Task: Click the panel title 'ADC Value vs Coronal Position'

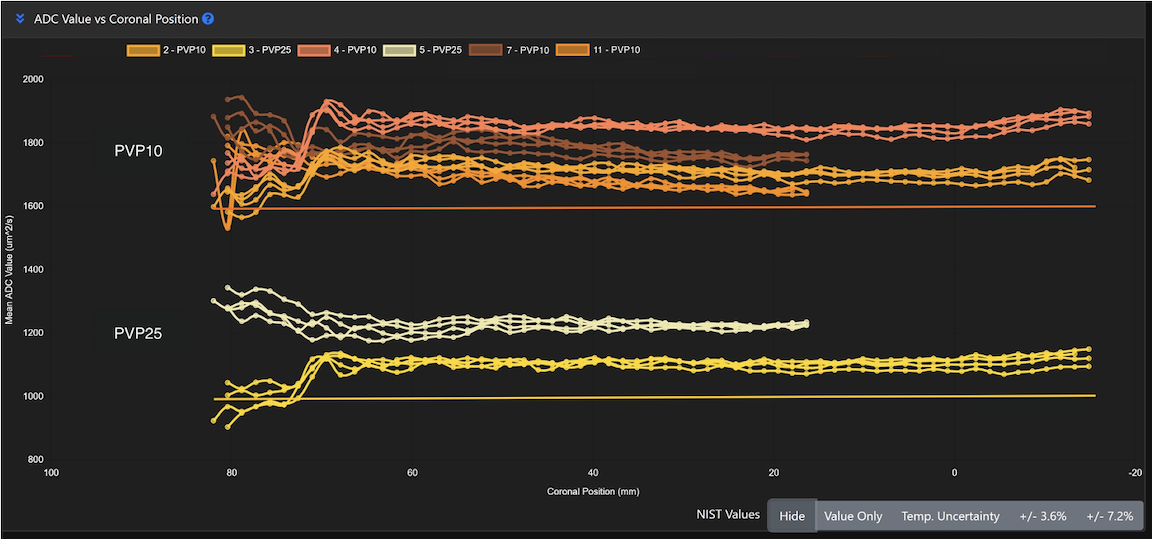Action: point(116,19)
